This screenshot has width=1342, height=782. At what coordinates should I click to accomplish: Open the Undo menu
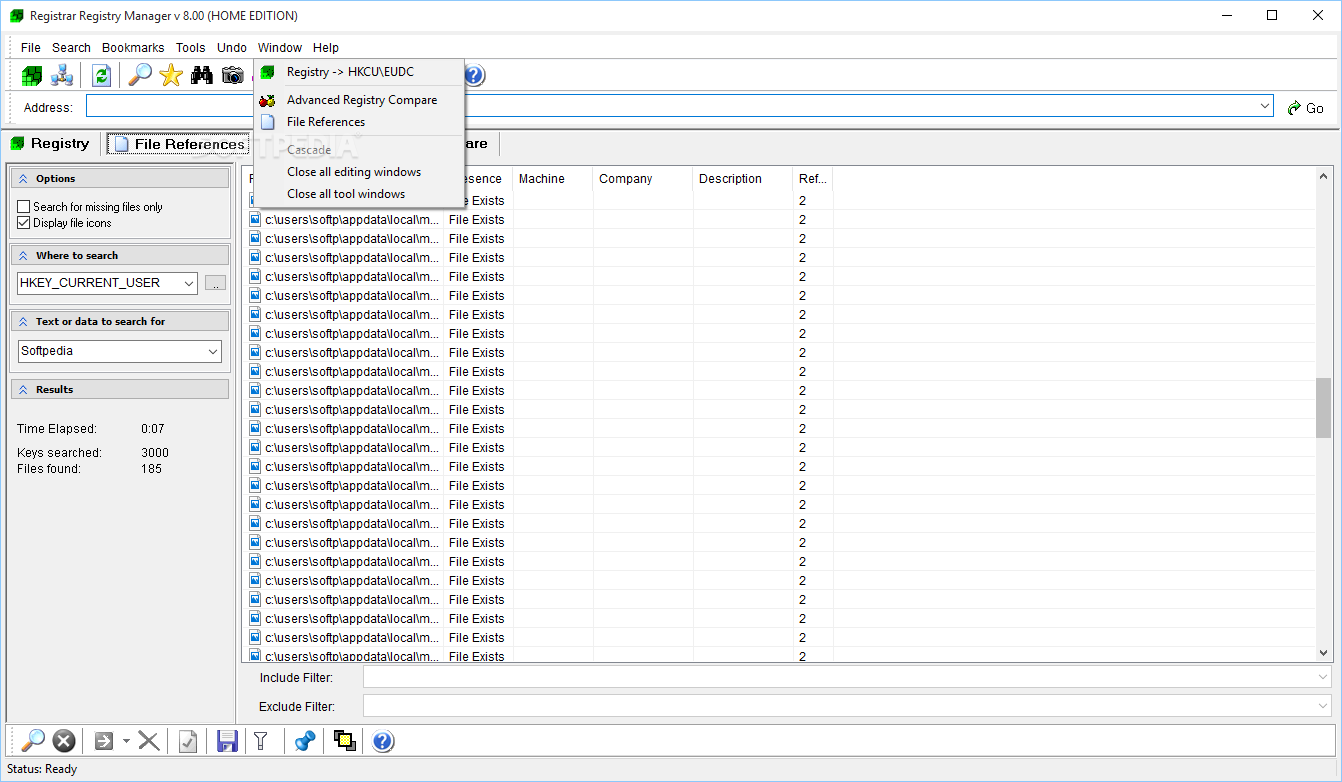click(232, 47)
